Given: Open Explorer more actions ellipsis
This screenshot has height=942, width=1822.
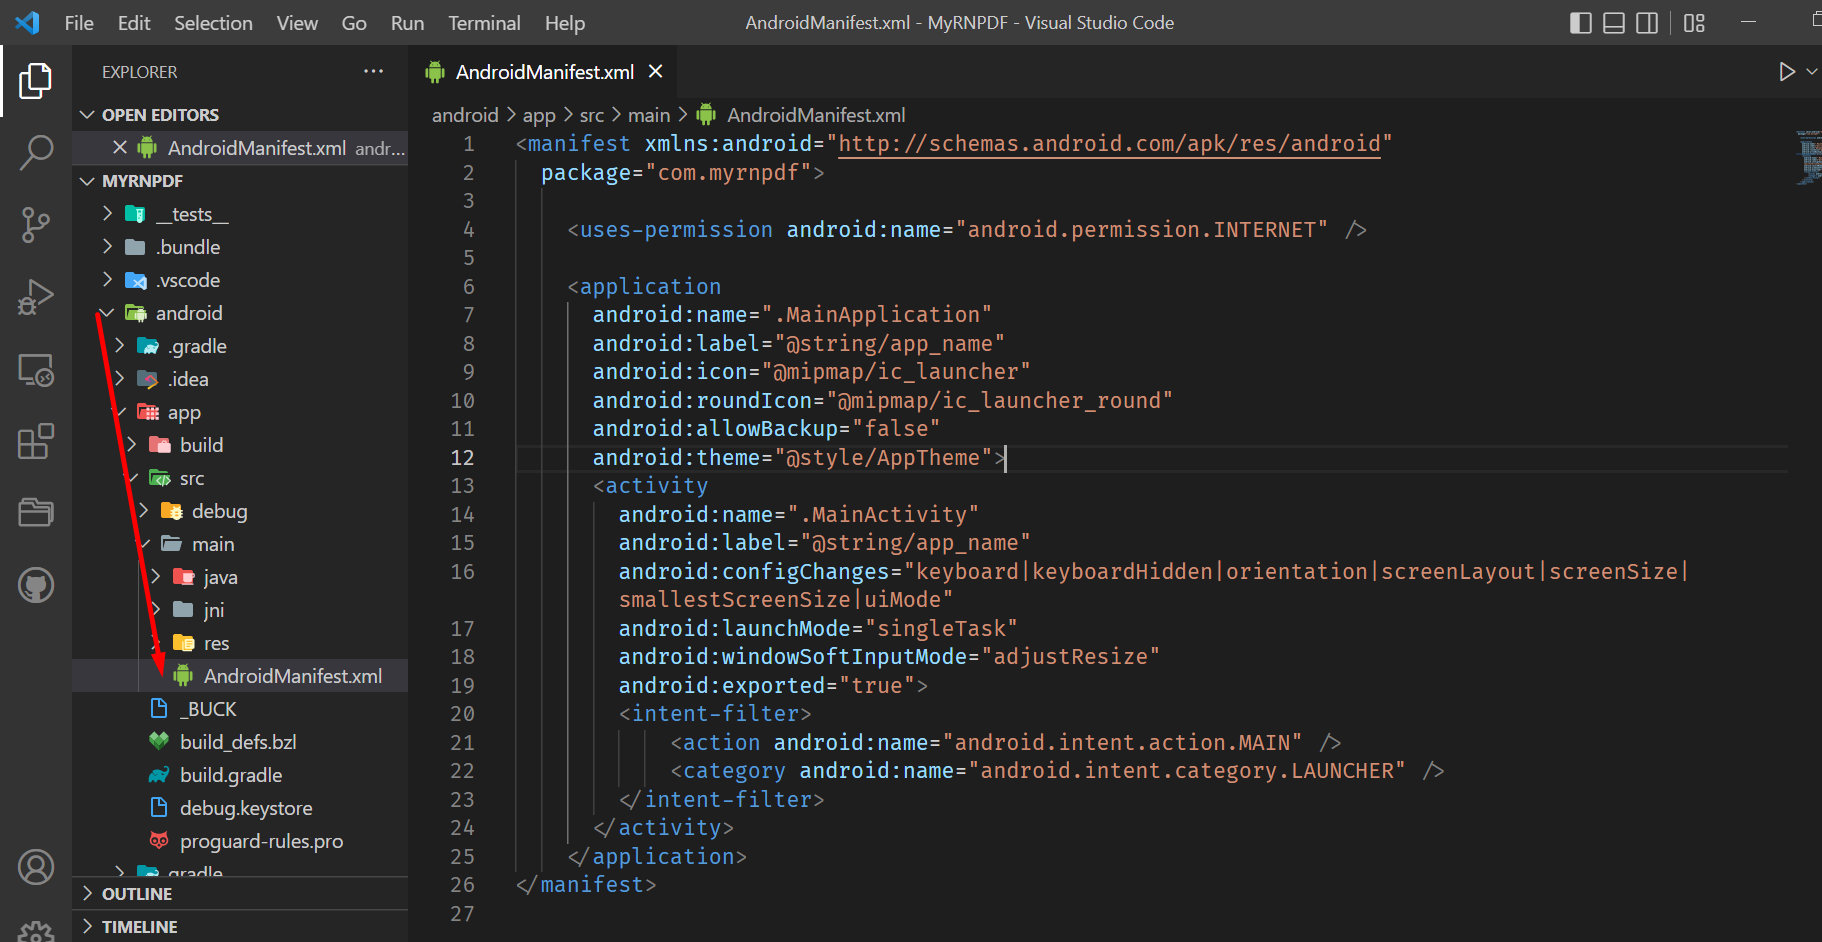Looking at the screenshot, I should coord(373,72).
